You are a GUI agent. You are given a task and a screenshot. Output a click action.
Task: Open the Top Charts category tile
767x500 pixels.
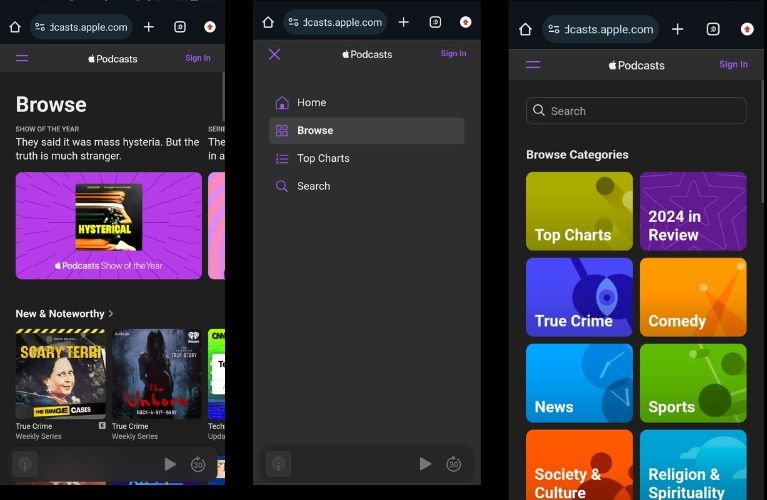579,211
